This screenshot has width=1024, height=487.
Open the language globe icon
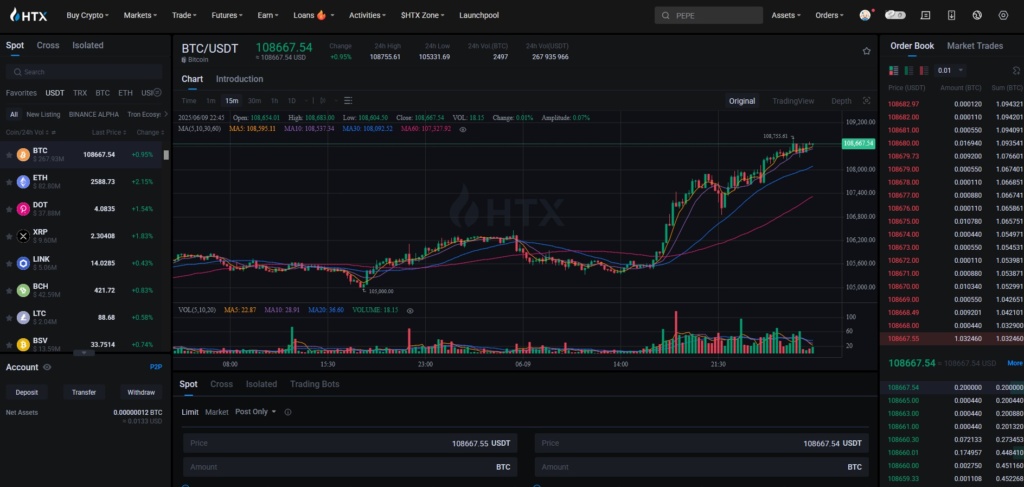coord(976,15)
